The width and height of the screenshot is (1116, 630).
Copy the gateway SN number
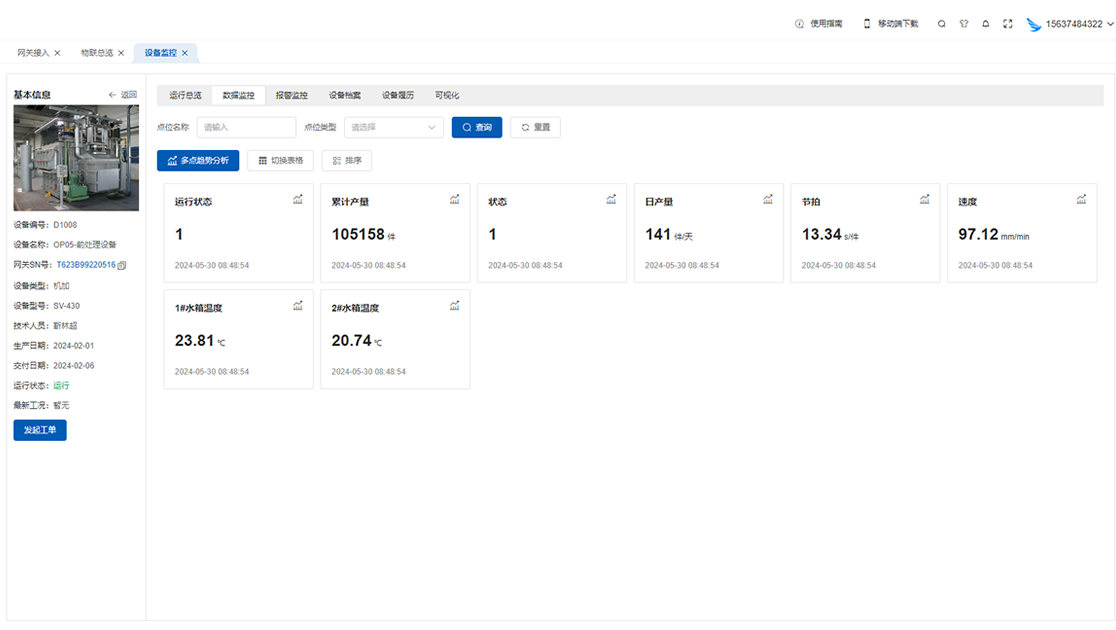122,266
